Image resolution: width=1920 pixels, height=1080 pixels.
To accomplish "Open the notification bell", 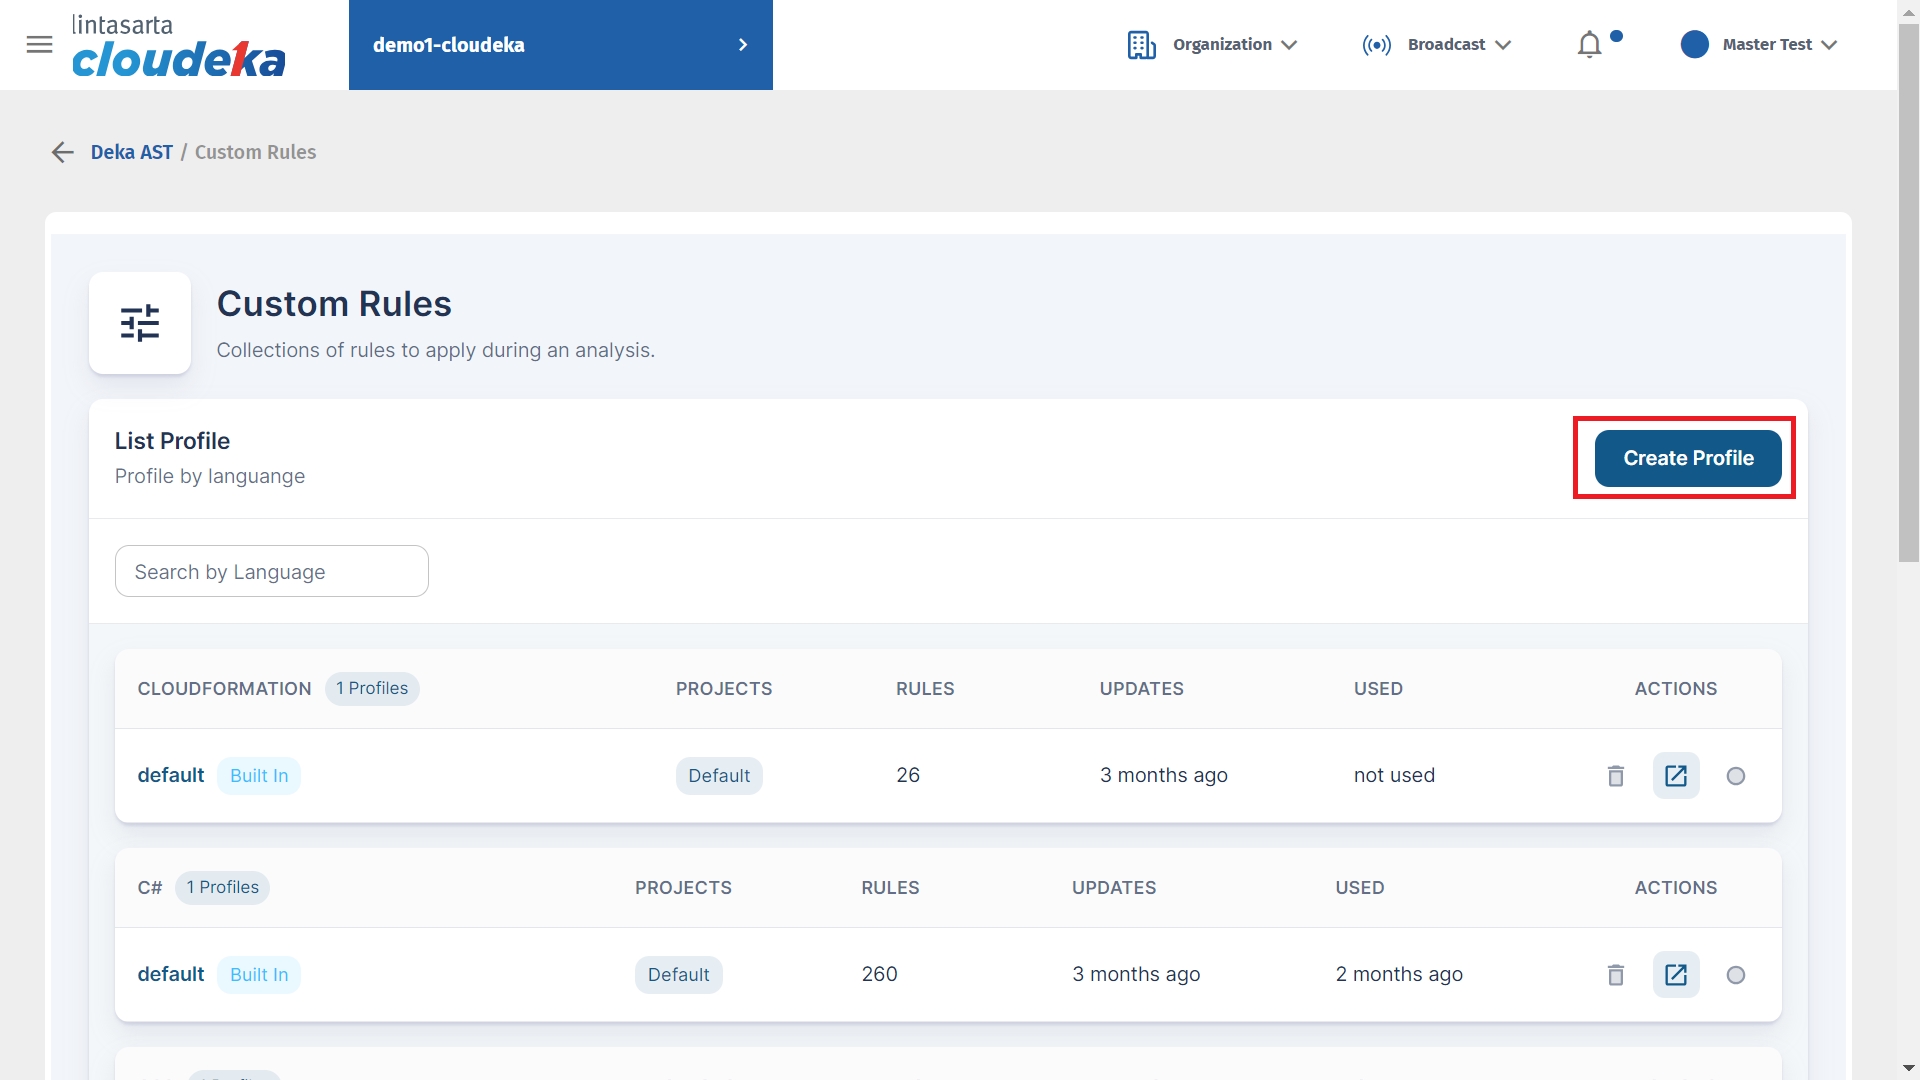I will (1589, 45).
